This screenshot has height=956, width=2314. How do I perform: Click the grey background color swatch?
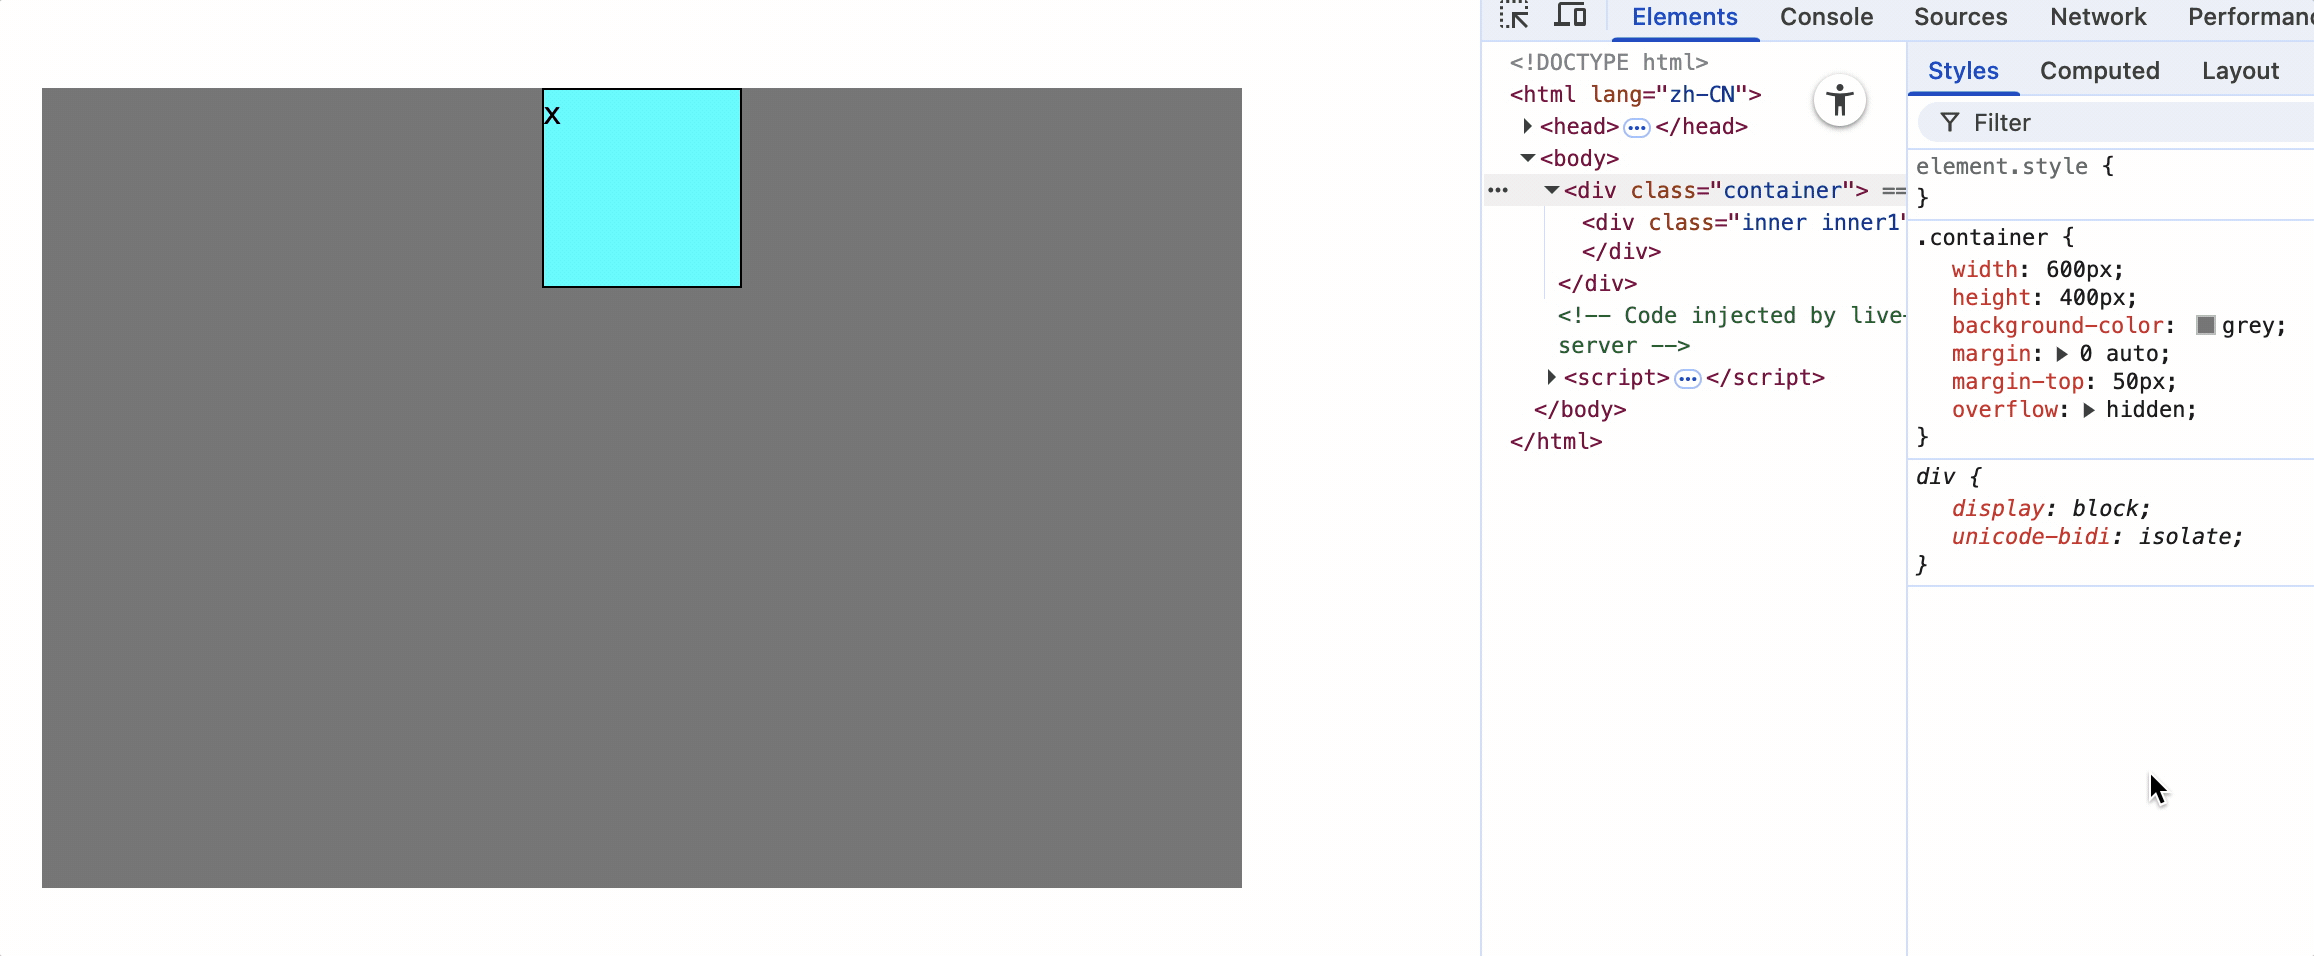click(x=2205, y=325)
